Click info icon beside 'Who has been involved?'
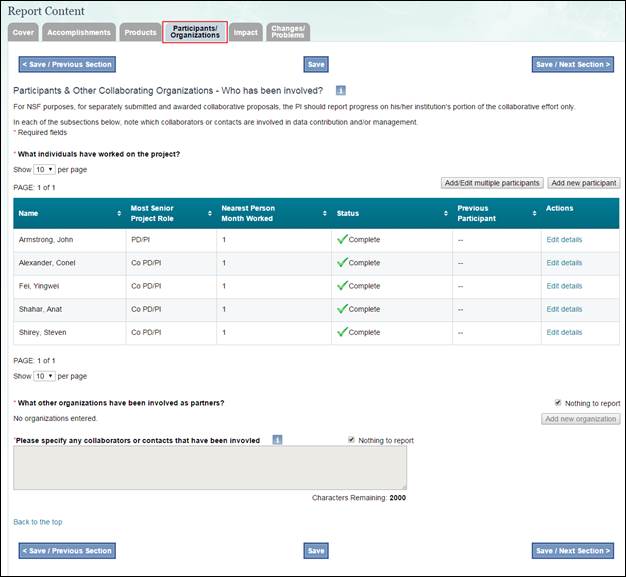 coord(340,90)
